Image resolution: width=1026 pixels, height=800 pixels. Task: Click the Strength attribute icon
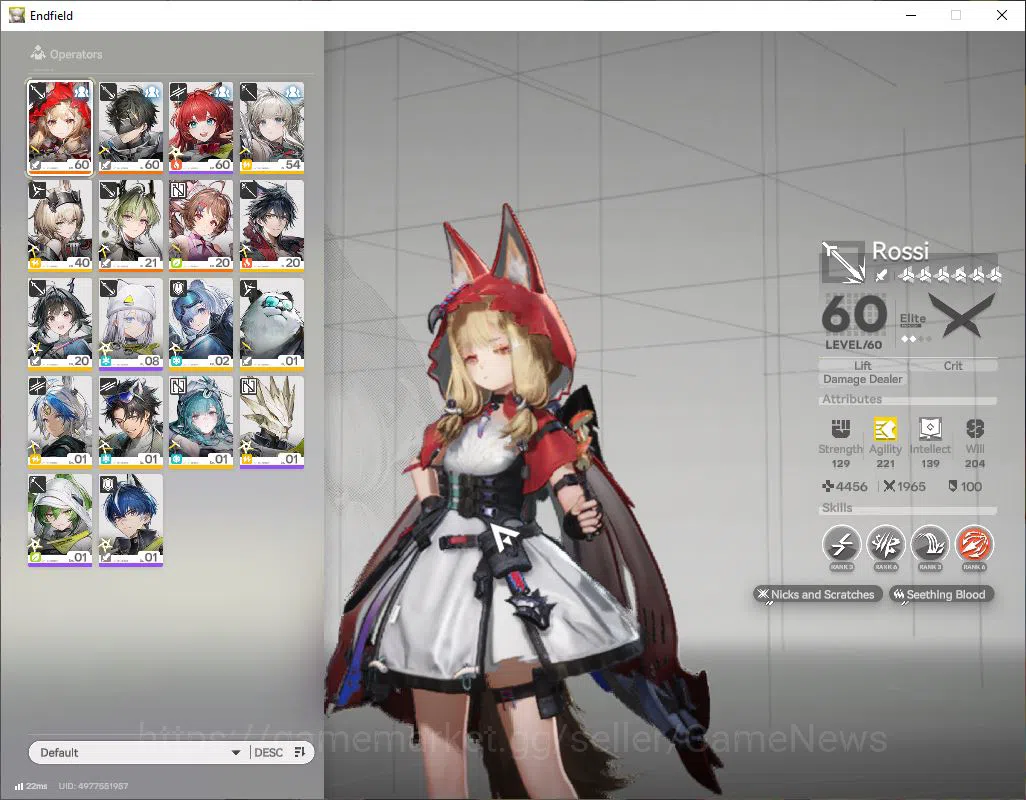pos(840,429)
